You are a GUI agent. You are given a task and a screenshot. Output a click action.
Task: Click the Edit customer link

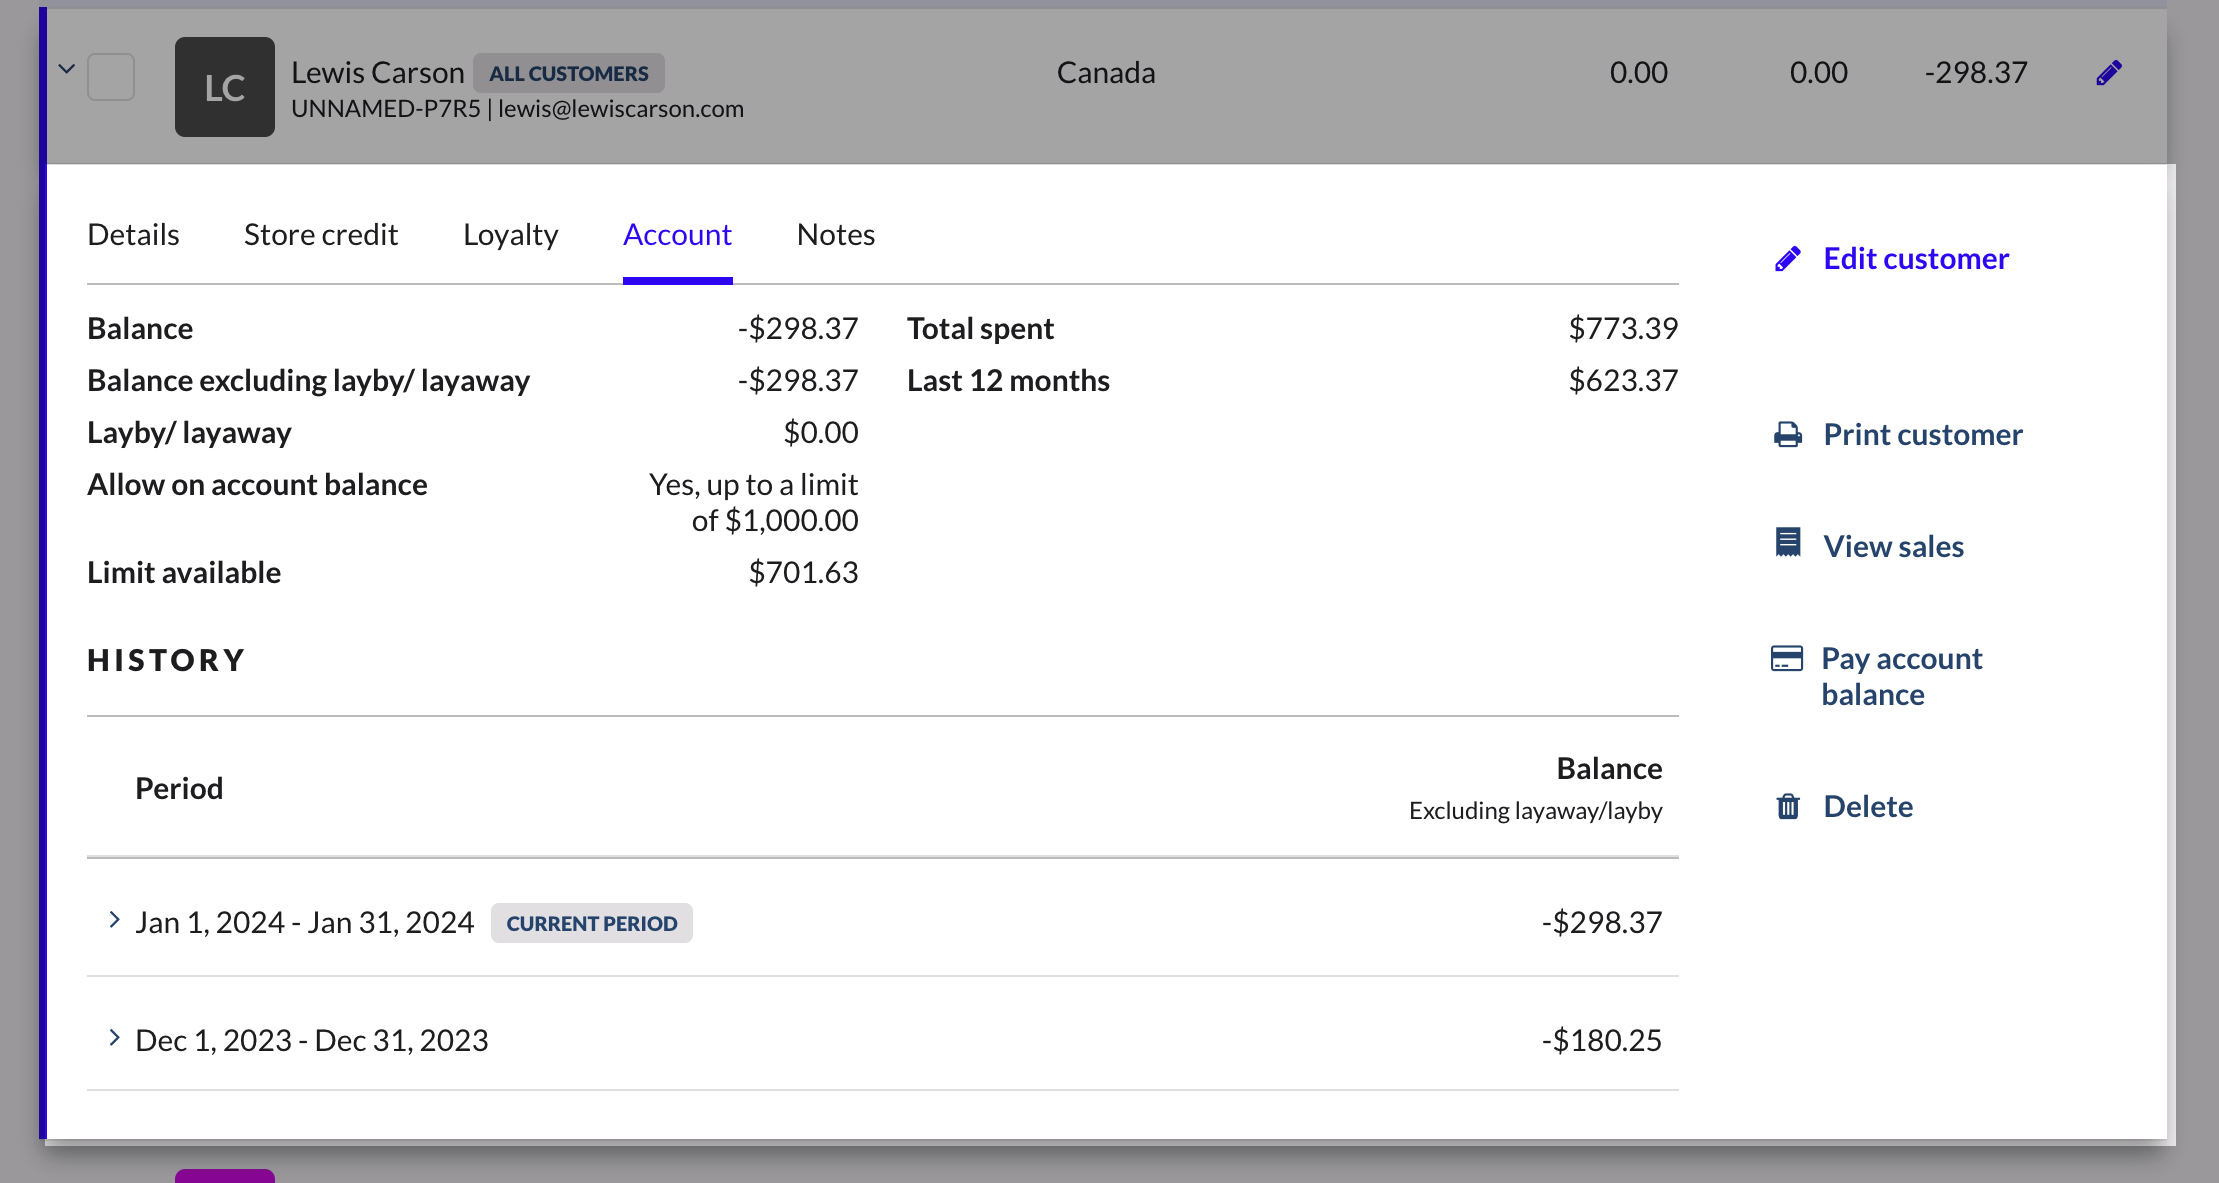[x=1915, y=257]
